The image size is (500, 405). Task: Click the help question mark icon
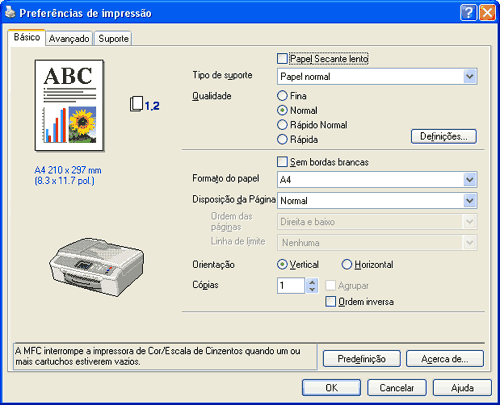pyautogui.click(x=468, y=13)
